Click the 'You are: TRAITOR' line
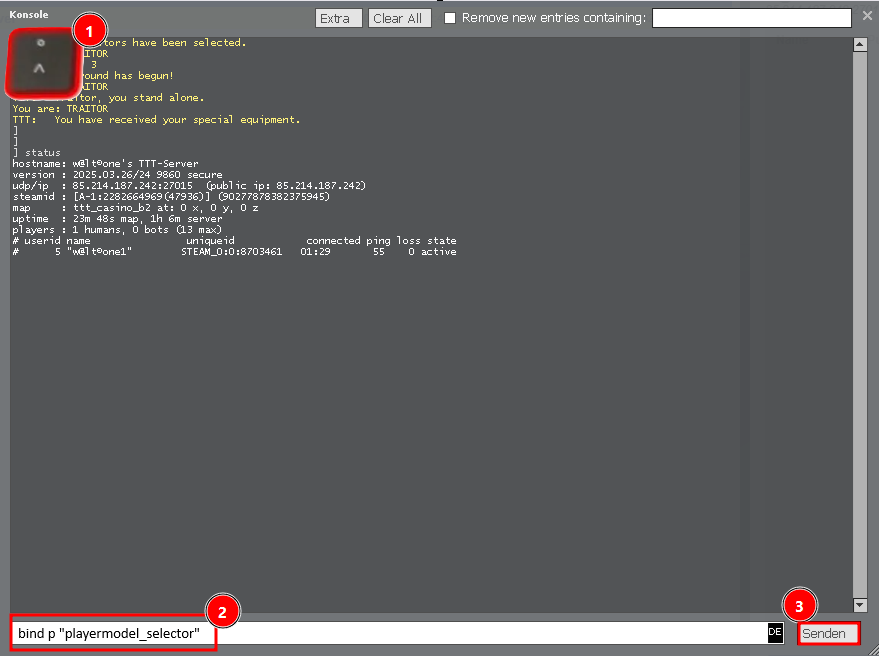 pos(60,109)
